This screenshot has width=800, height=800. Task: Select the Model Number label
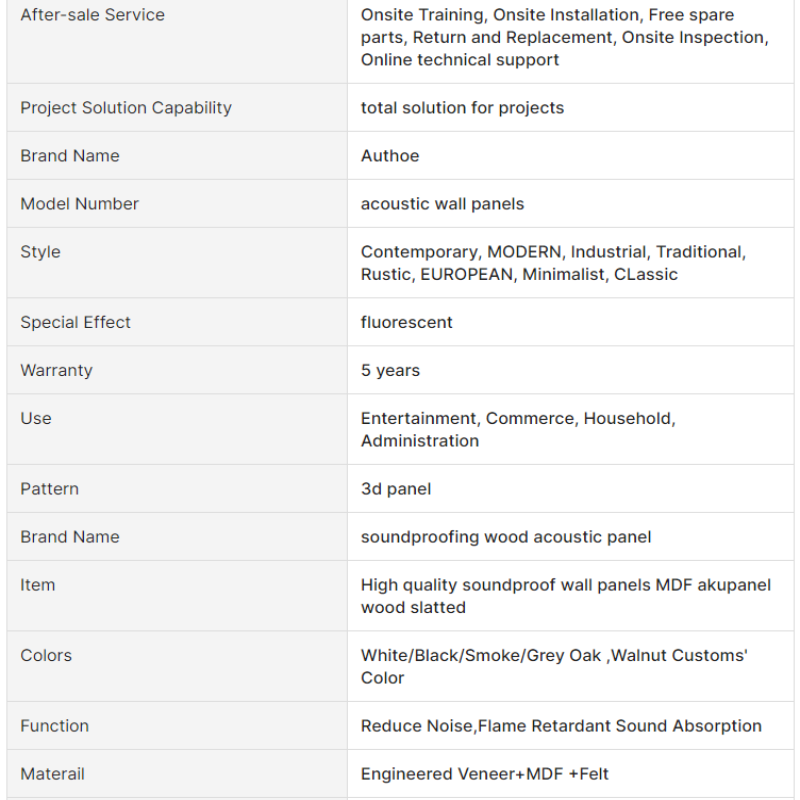pyautogui.click(x=80, y=204)
